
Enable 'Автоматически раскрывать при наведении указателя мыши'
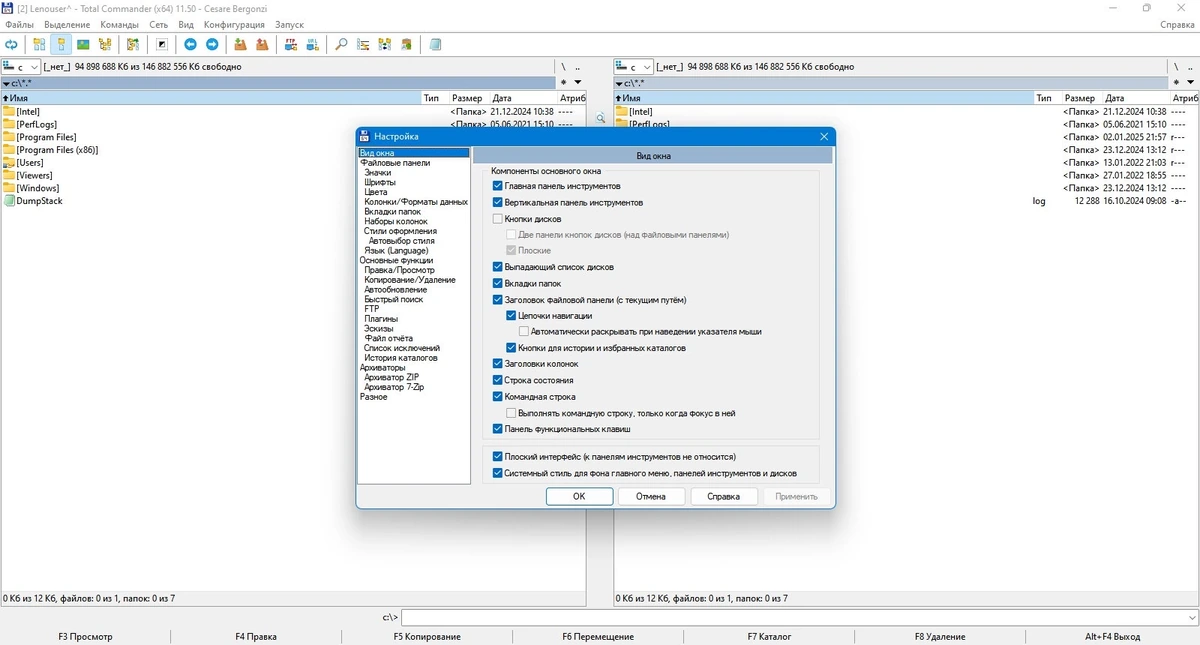tap(524, 331)
